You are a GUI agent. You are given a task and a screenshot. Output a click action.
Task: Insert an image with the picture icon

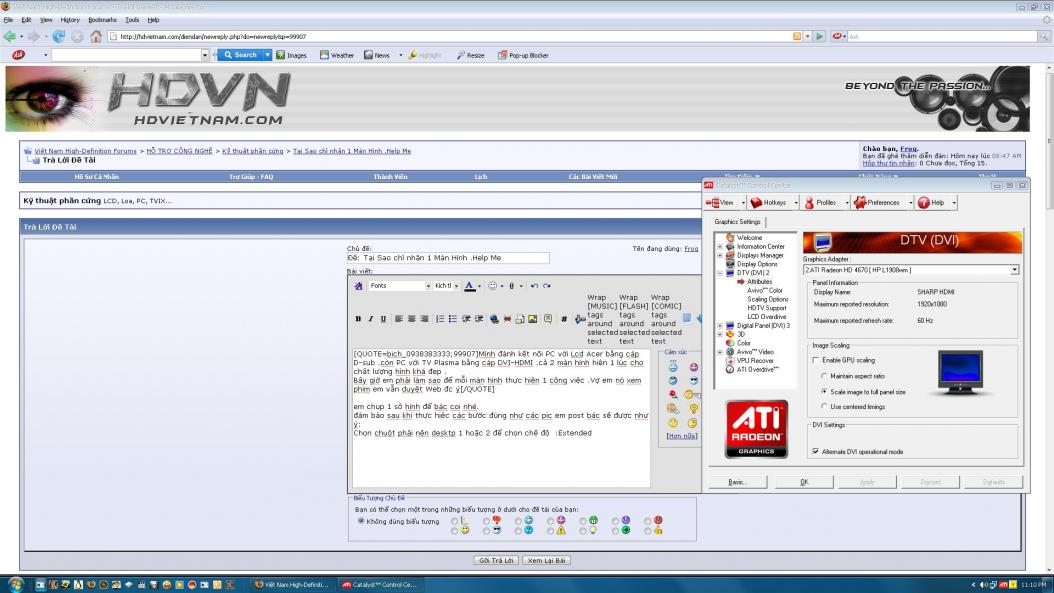[x=532, y=319]
